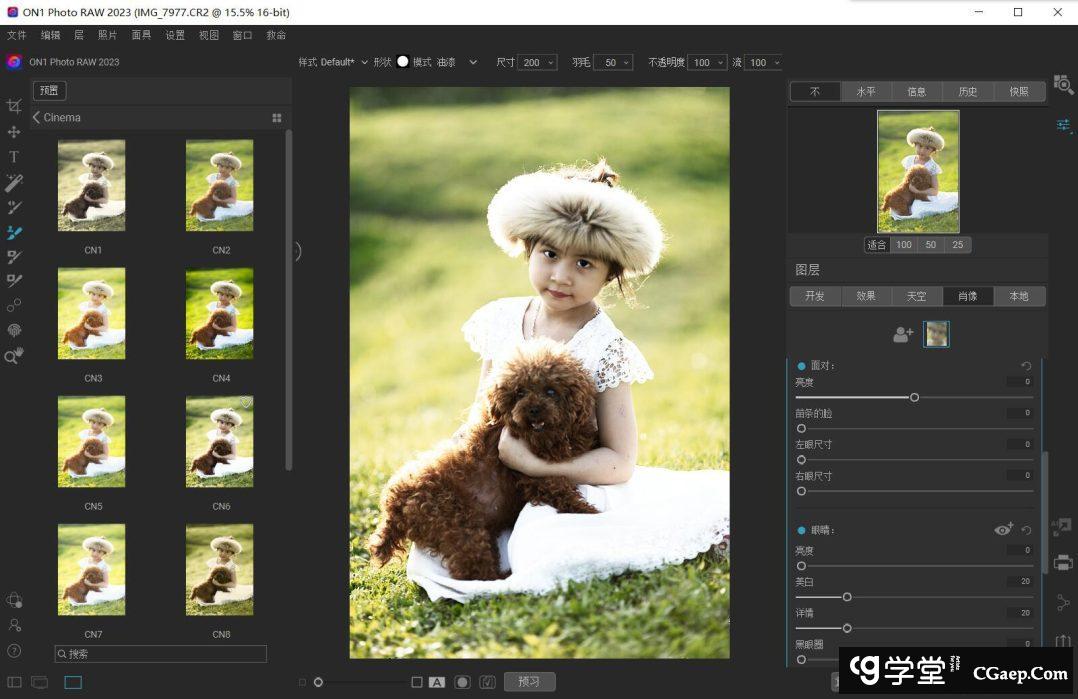This screenshot has height=699, width=1078.
Task: Select the Text tool
Action: (14, 157)
